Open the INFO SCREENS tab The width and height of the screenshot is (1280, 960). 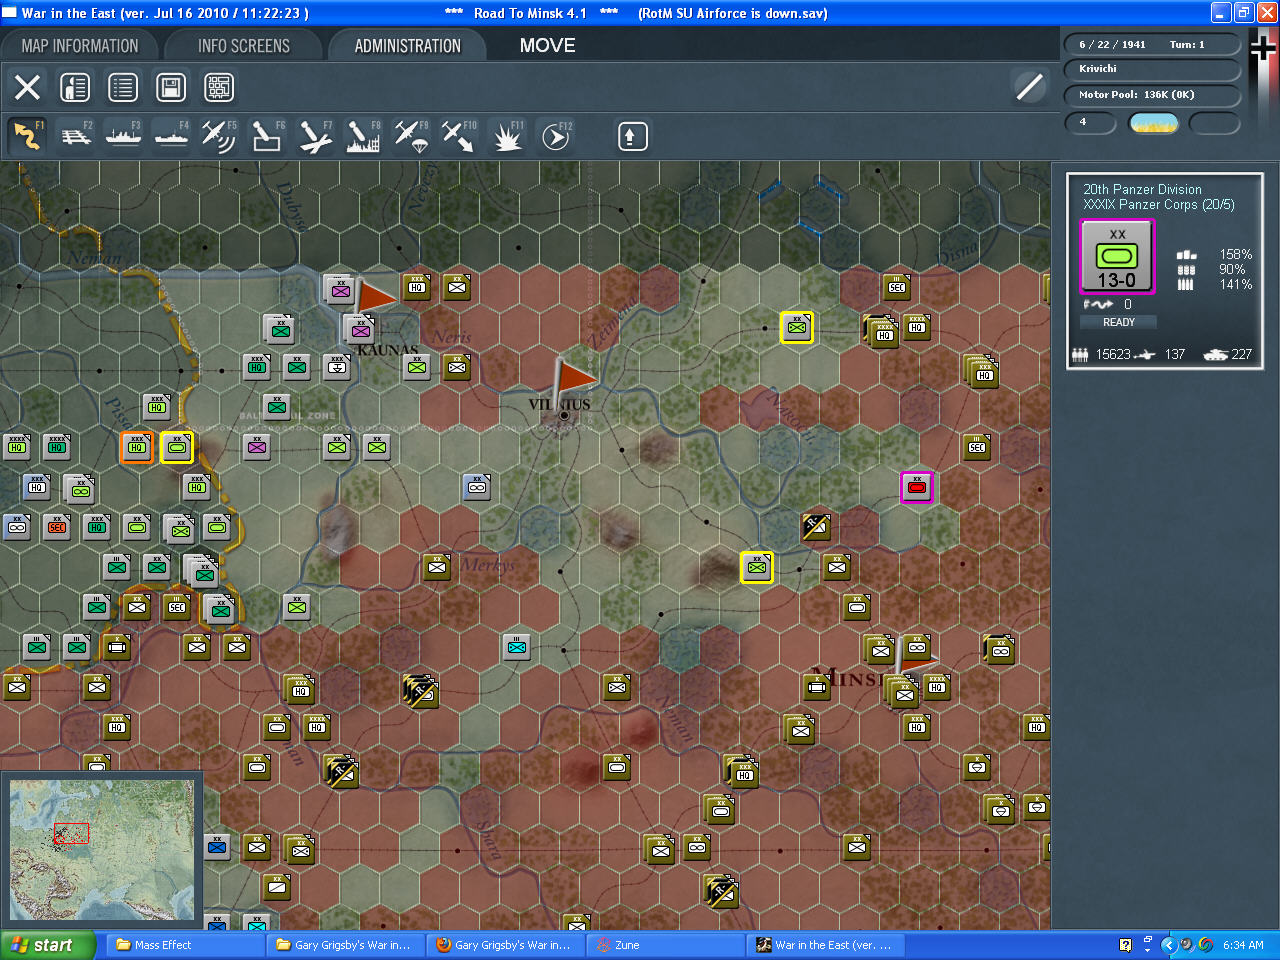(x=244, y=46)
